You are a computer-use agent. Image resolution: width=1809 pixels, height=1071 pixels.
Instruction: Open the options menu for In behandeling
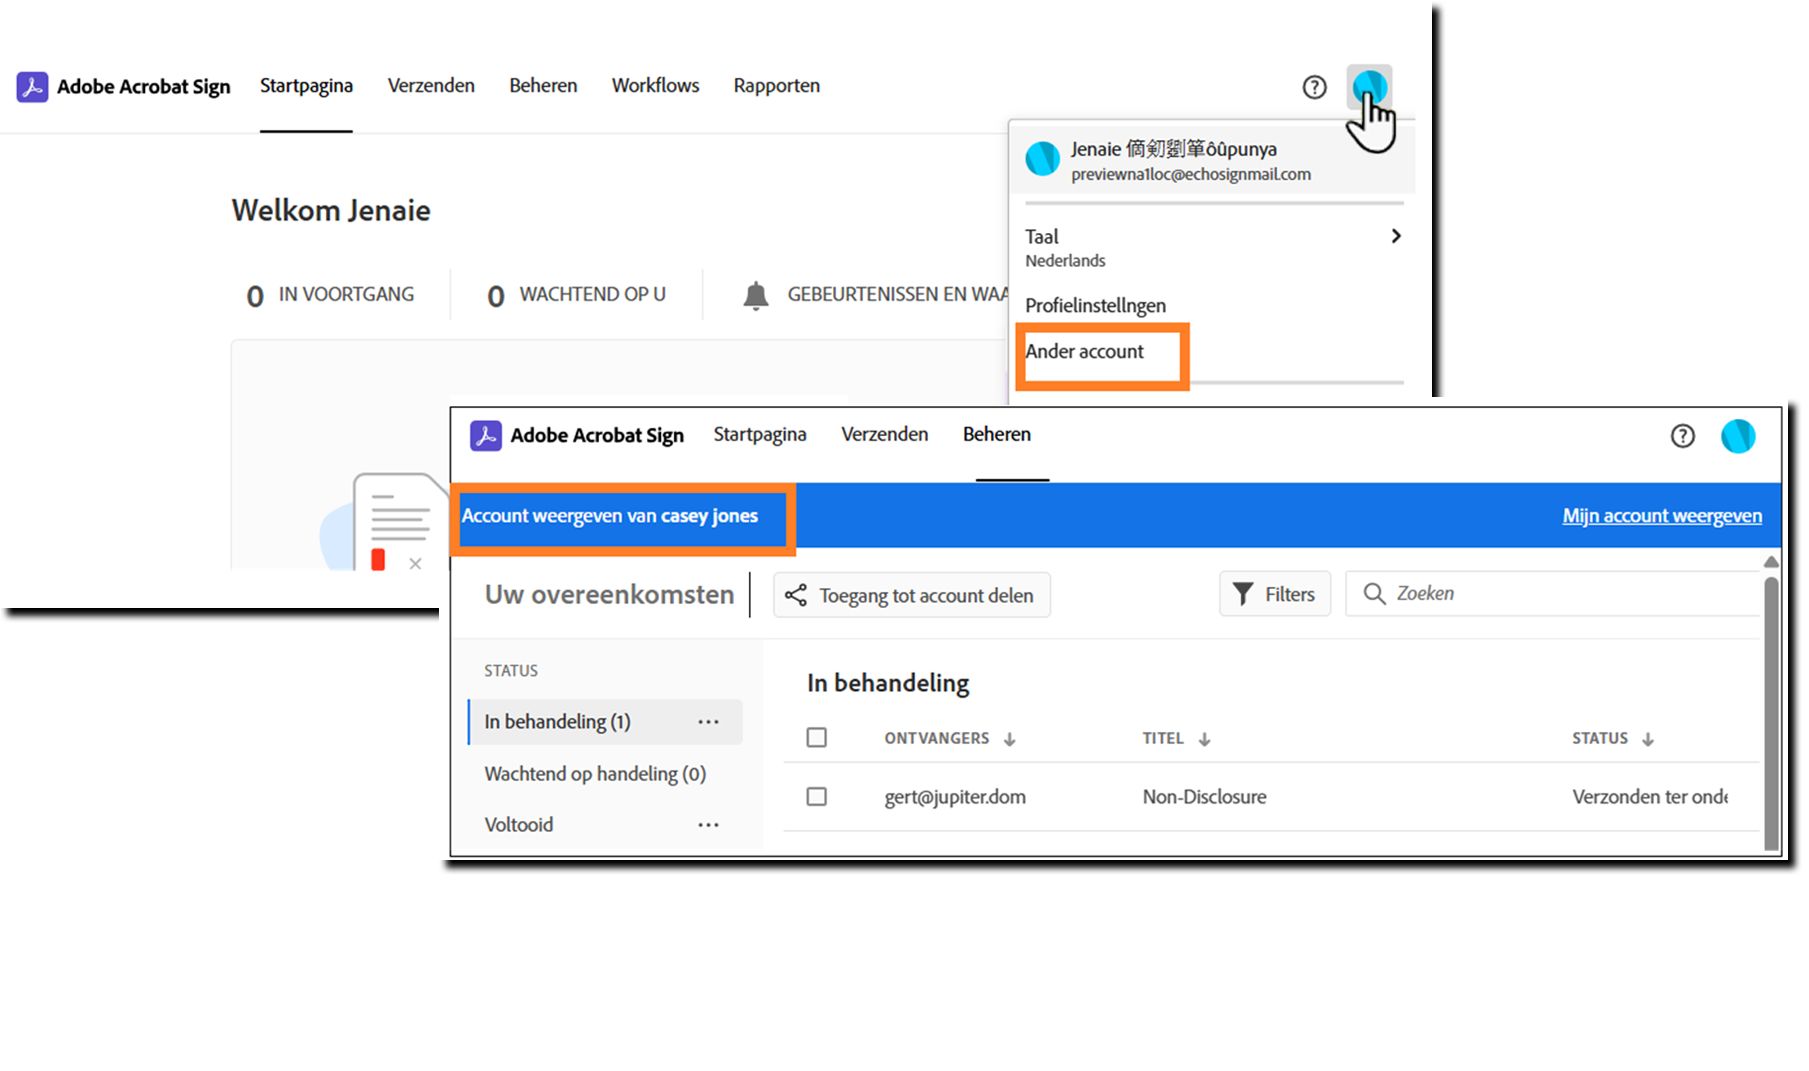(x=708, y=722)
